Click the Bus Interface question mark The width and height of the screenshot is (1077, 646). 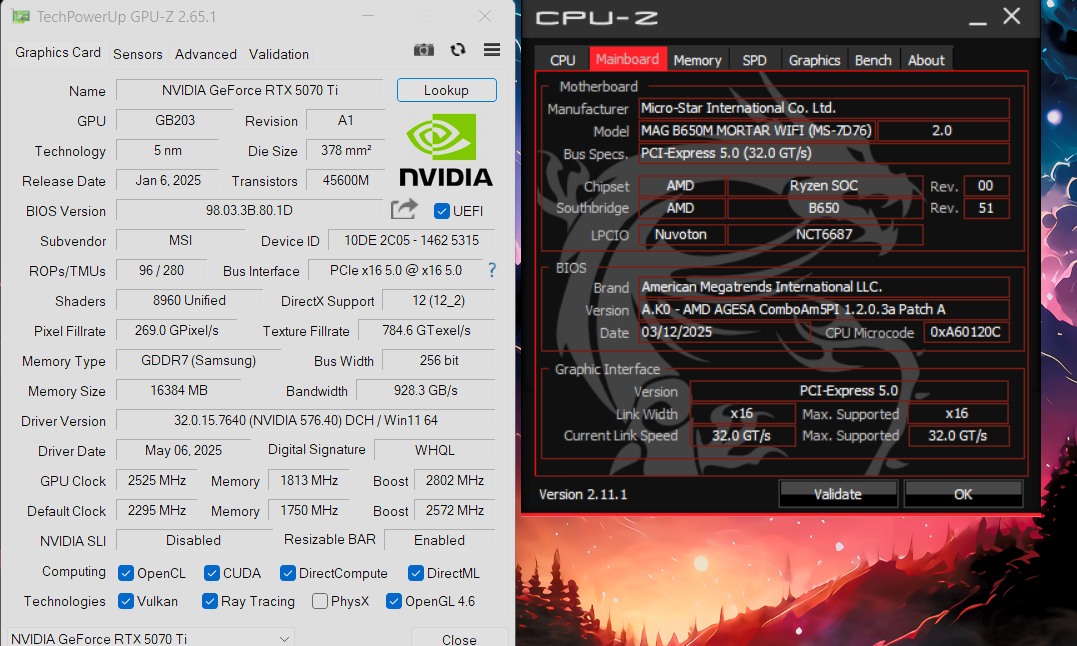pos(492,270)
